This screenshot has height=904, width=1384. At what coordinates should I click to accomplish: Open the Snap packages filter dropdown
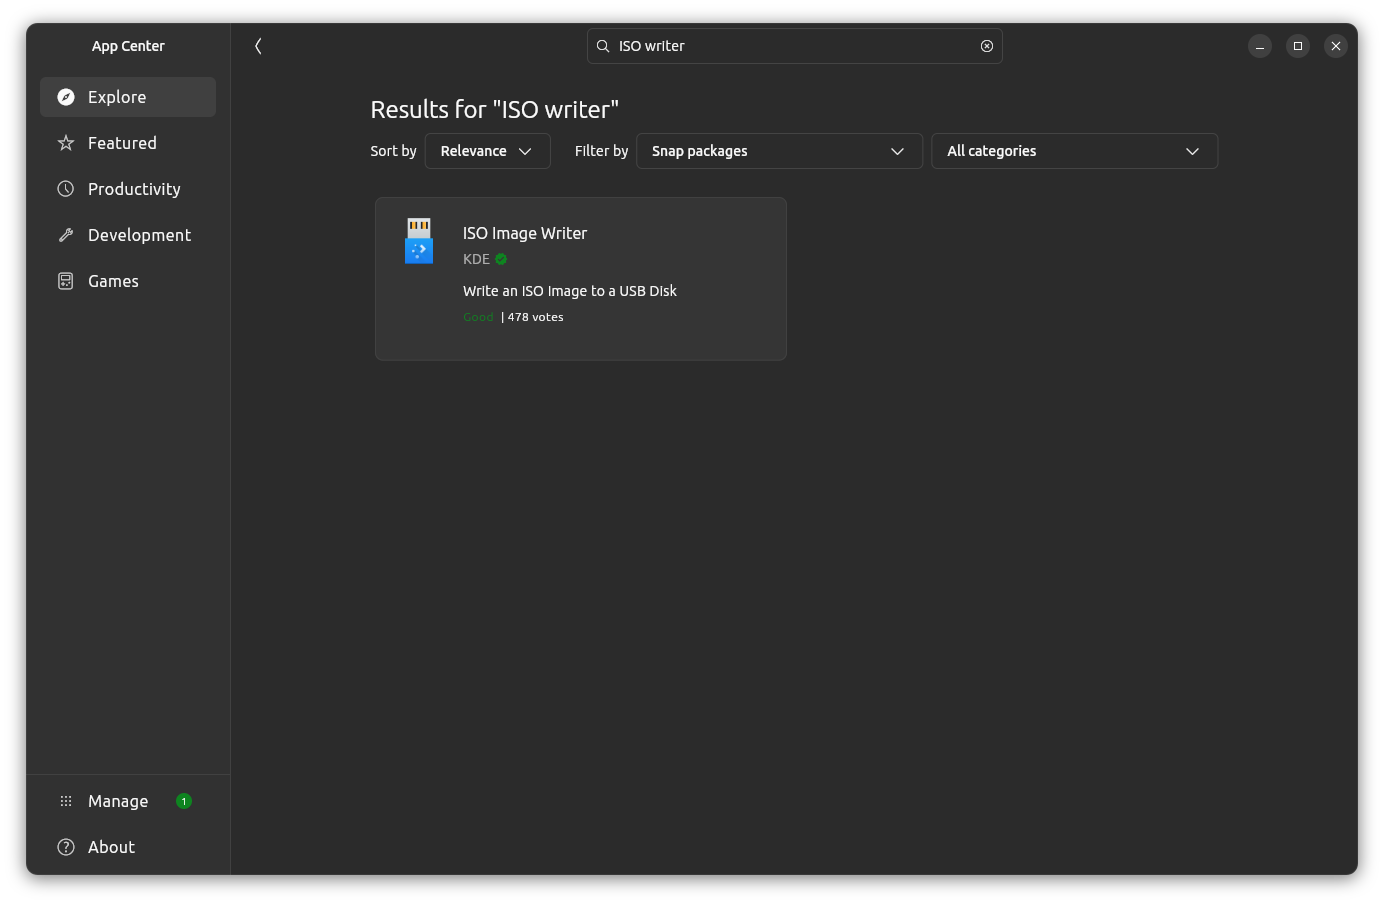pyautogui.click(x=780, y=151)
